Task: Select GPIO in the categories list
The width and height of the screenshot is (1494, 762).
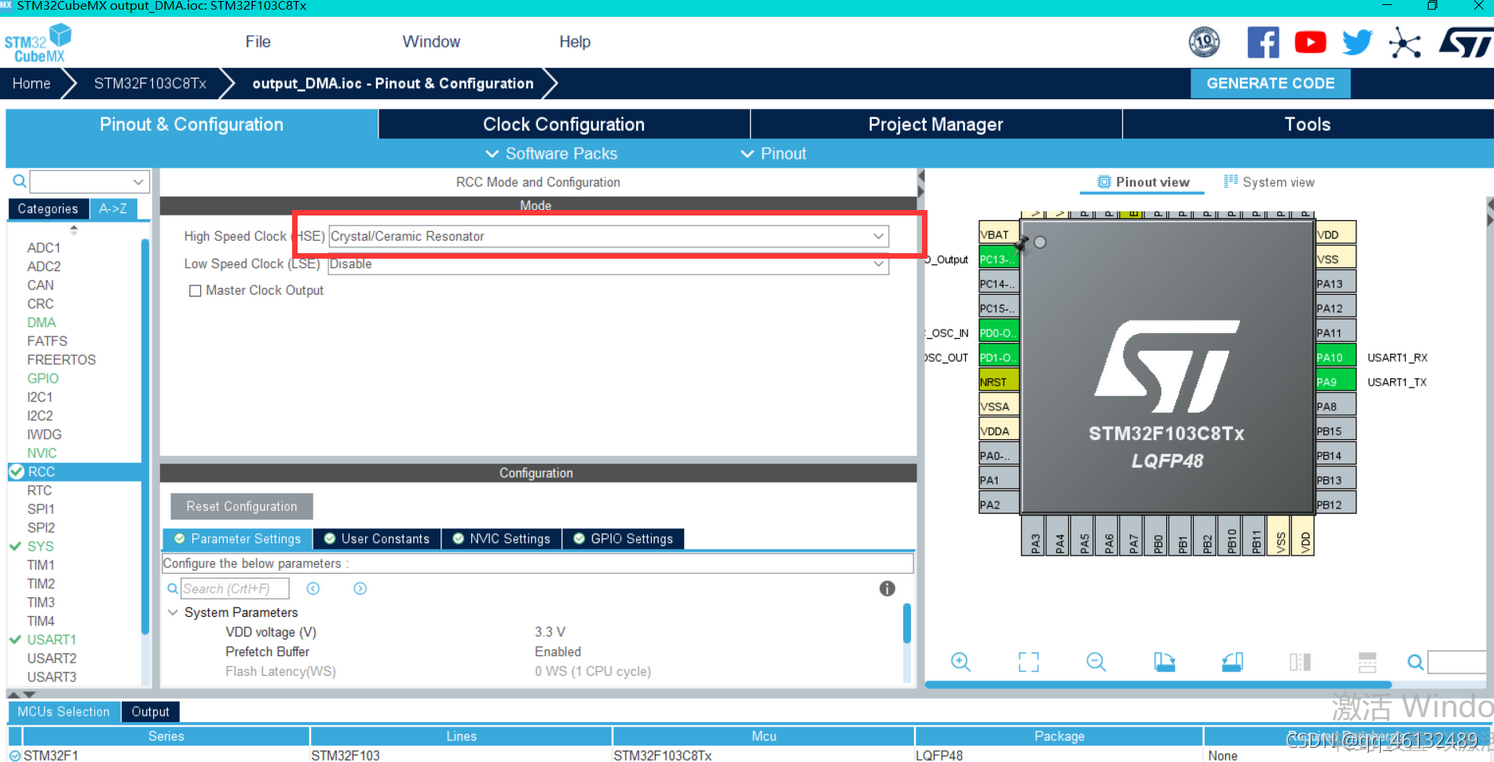Action: [43, 378]
